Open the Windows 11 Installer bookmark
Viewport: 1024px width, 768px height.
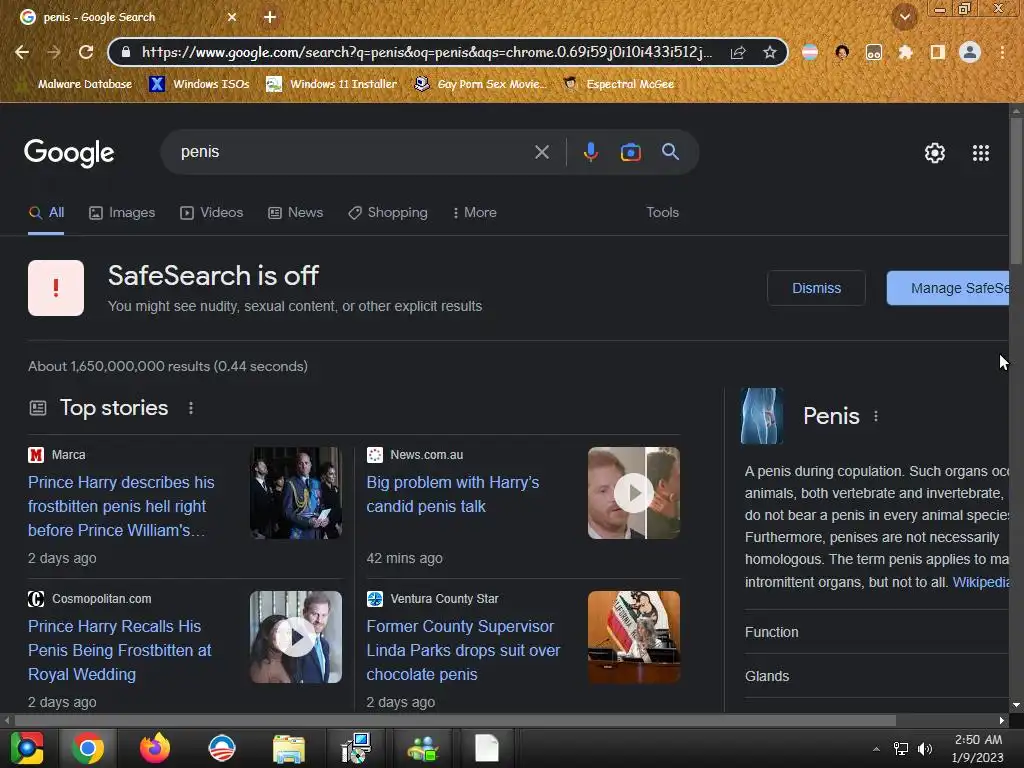332,84
